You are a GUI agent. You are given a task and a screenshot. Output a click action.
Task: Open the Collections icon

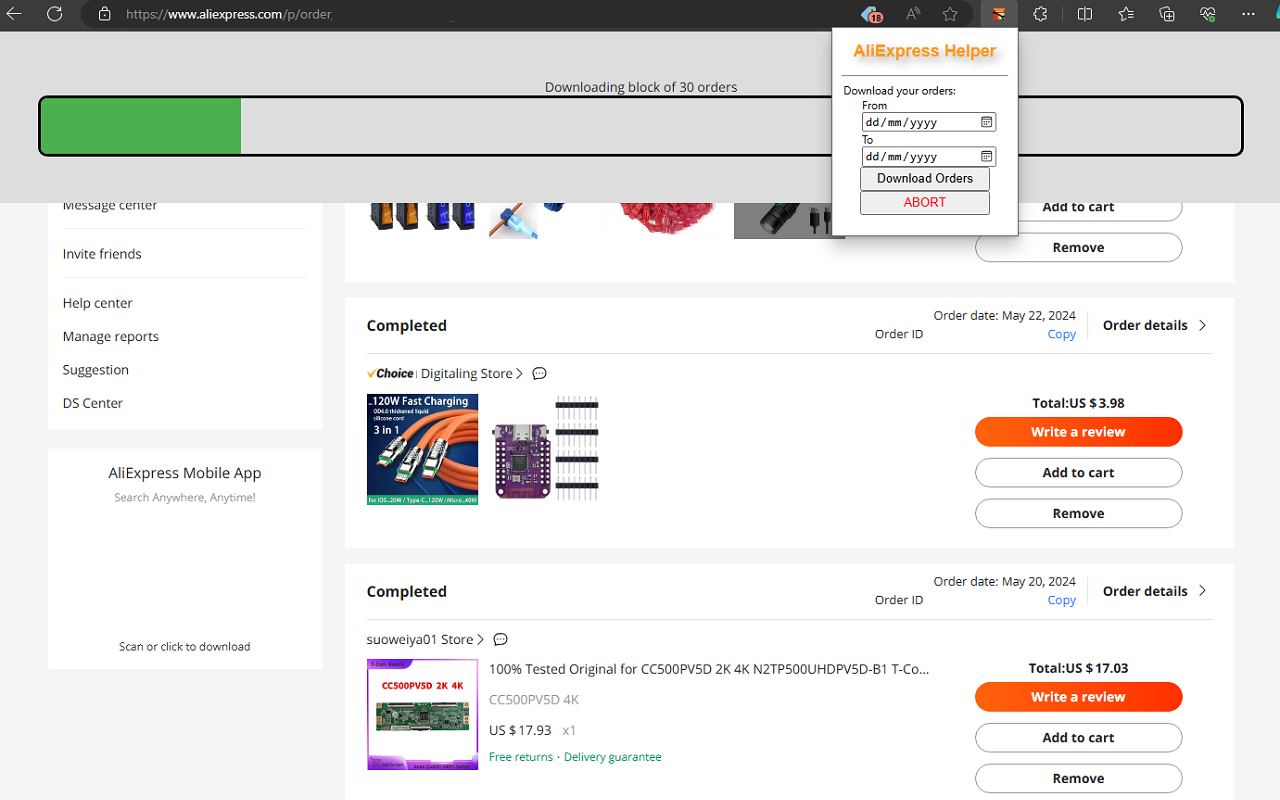point(1167,14)
